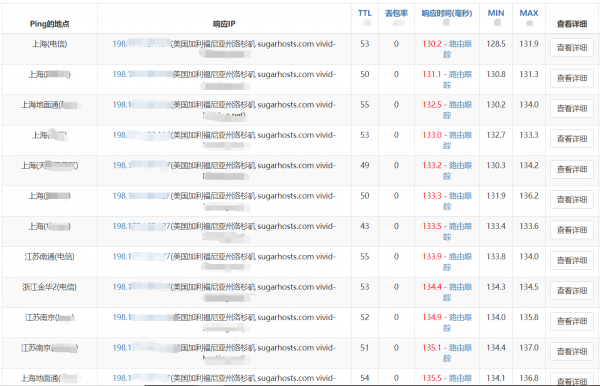The width and height of the screenshot is (600, 386).
Task: Click MAX value 131.3
Action: [x=529, y=74]
